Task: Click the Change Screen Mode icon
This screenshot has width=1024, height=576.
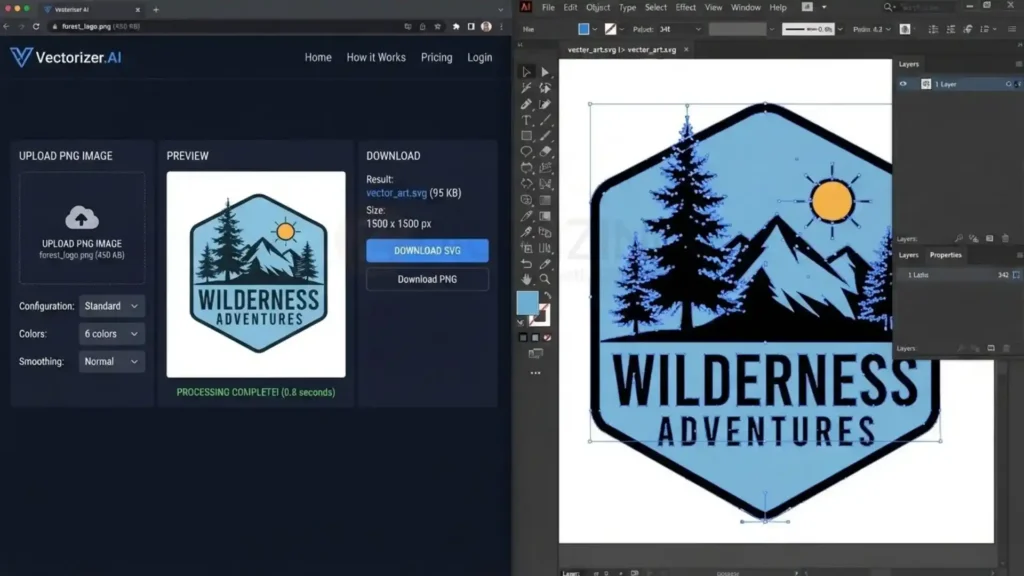Action: tap(536, 354)
